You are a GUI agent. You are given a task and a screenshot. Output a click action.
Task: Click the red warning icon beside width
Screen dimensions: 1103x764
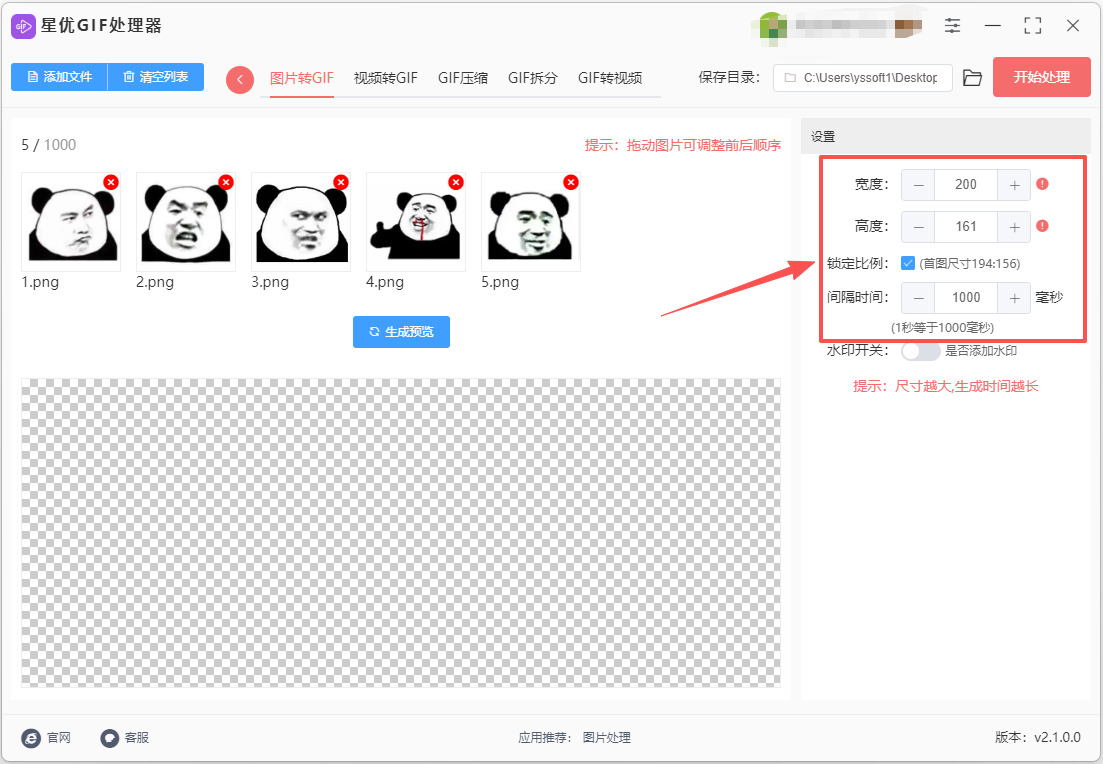(x=1043, y=184)
